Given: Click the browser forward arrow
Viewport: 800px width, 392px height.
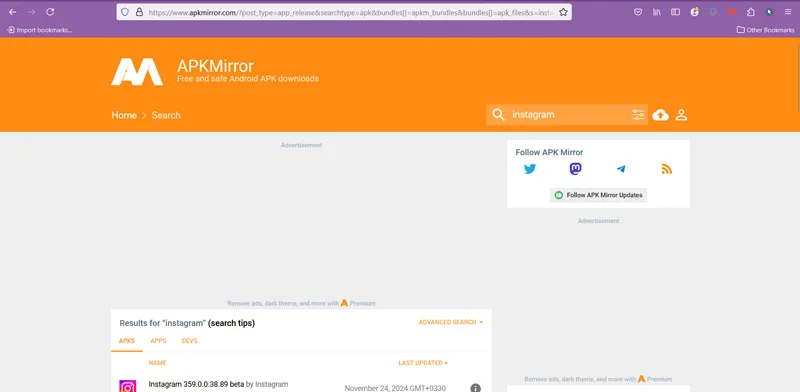Looking at the screenshot, I should pos(32,12).
